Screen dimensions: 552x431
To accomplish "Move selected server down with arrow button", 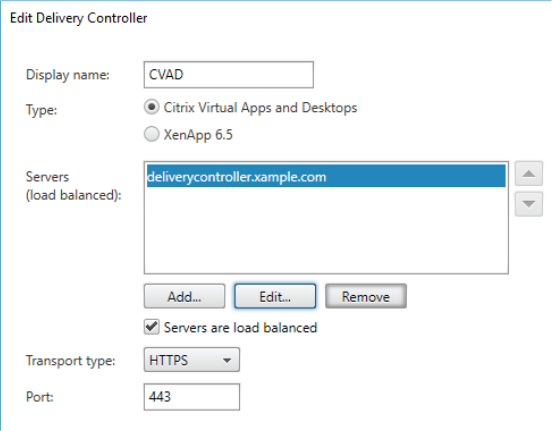I will point(528,204).
